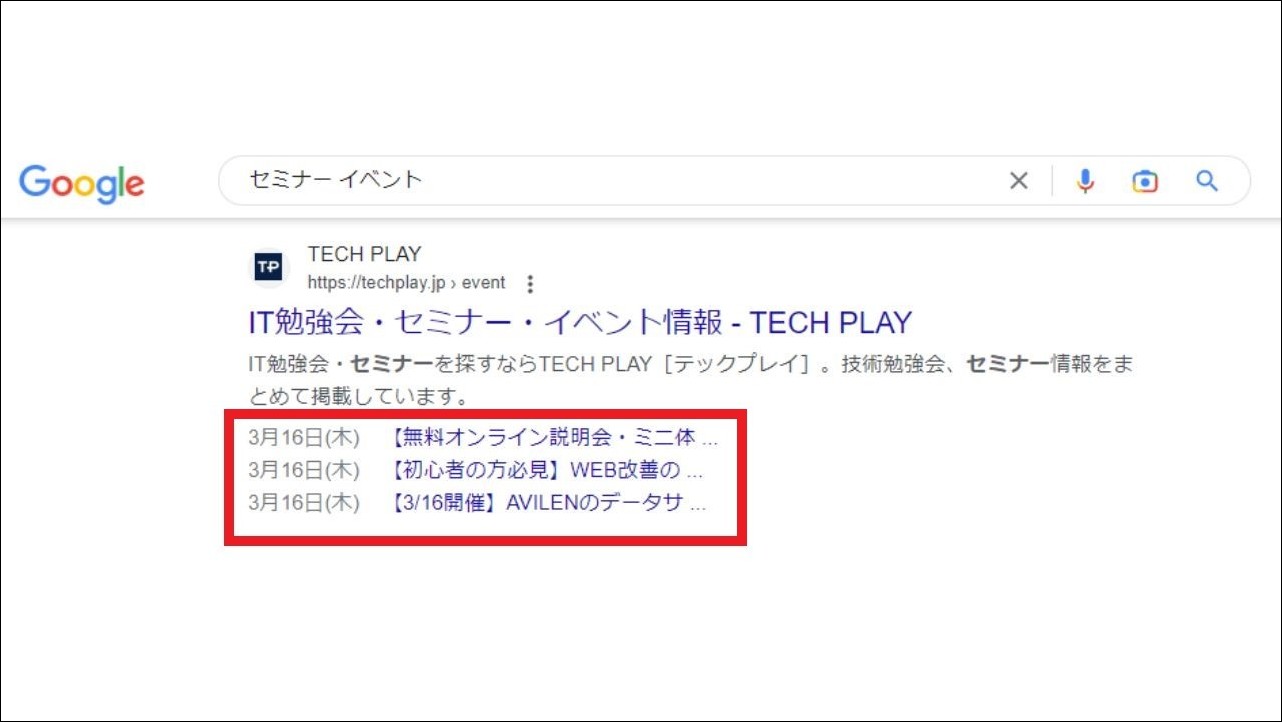Click the snippet text starting with IT勉強会・セミナーを探すなら
Viewport: 1282px width, 722px height.
click(x=691, y=380)
